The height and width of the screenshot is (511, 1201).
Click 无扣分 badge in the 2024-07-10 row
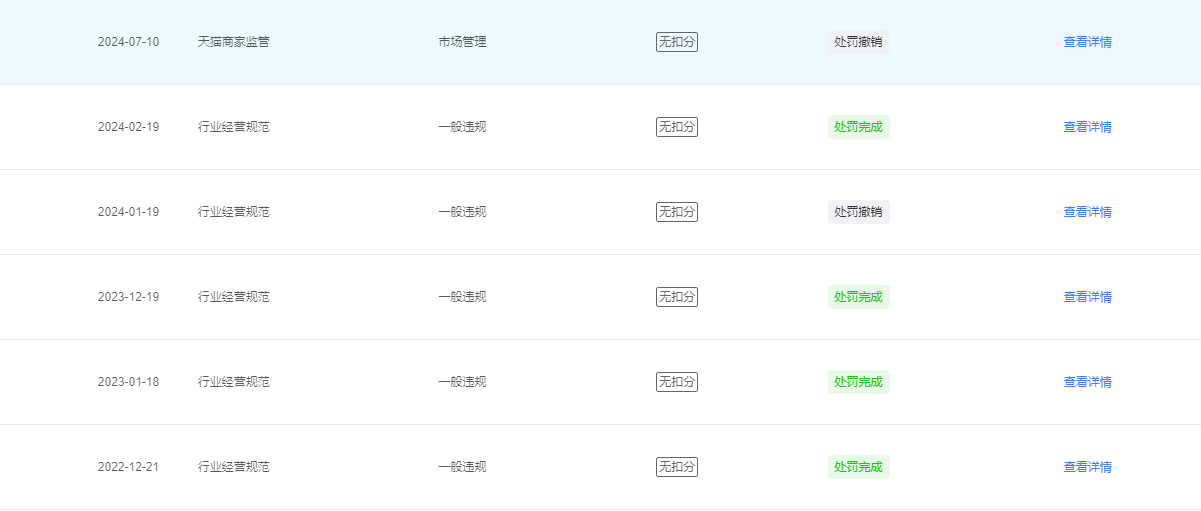pos(677,42)
